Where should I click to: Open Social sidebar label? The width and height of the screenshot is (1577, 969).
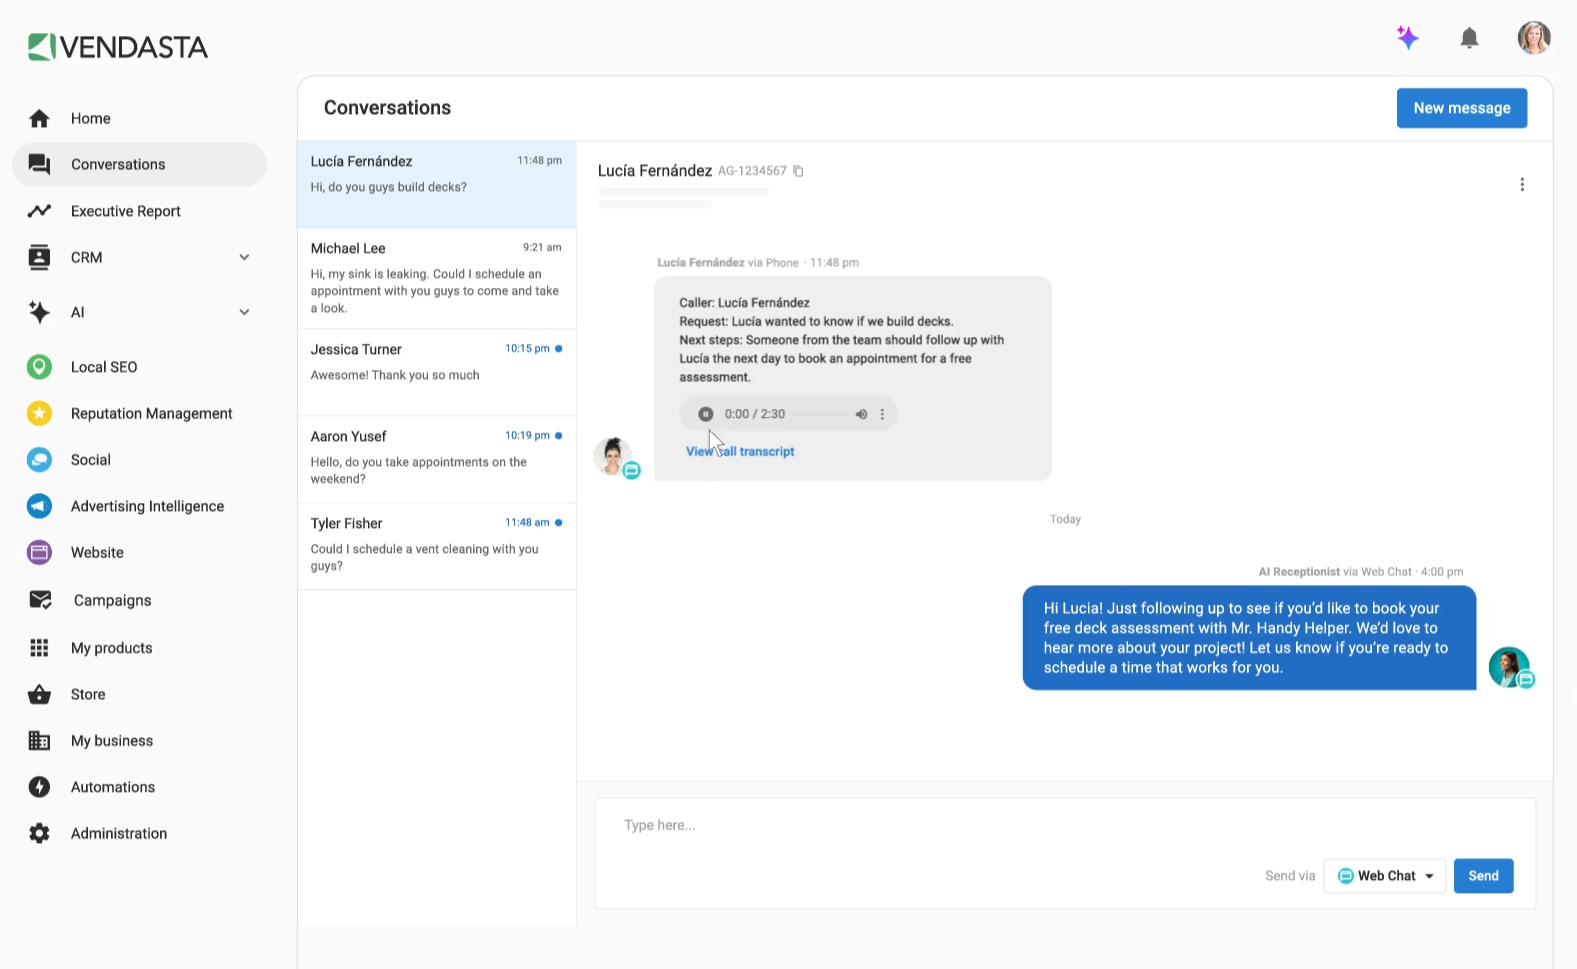click(91, 460)
